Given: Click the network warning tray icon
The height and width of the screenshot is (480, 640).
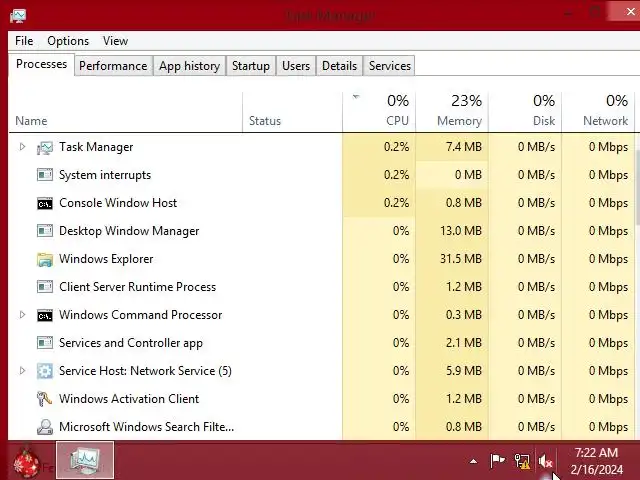Looking at the screenshot, I should click(522, 462).
